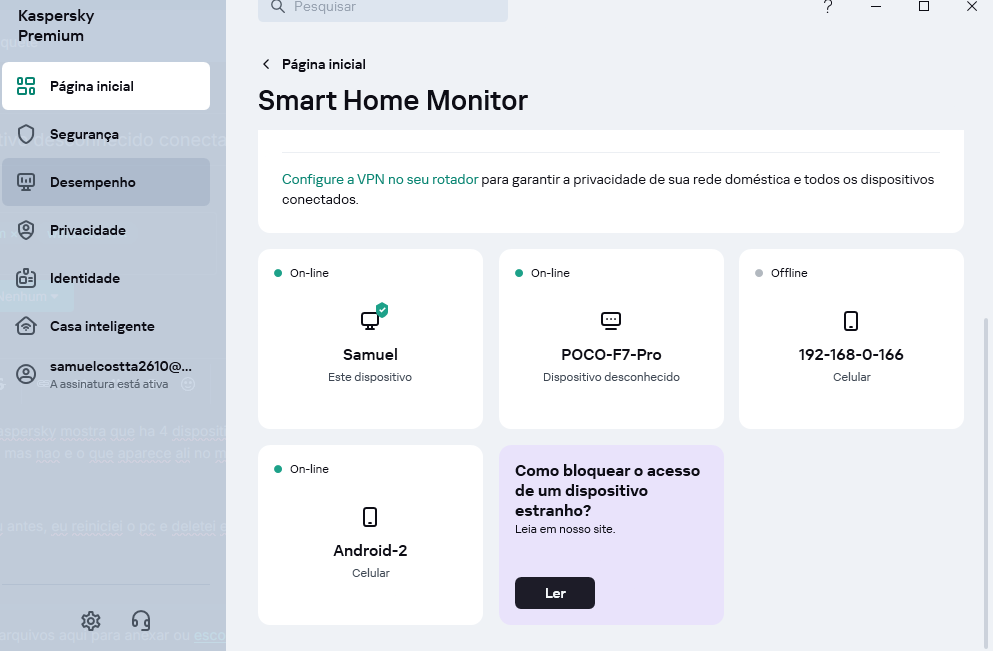This screenshot has height=651, width=993.
Task: Click the phone icon on 192-168-0-166 card
Action: 851,320
